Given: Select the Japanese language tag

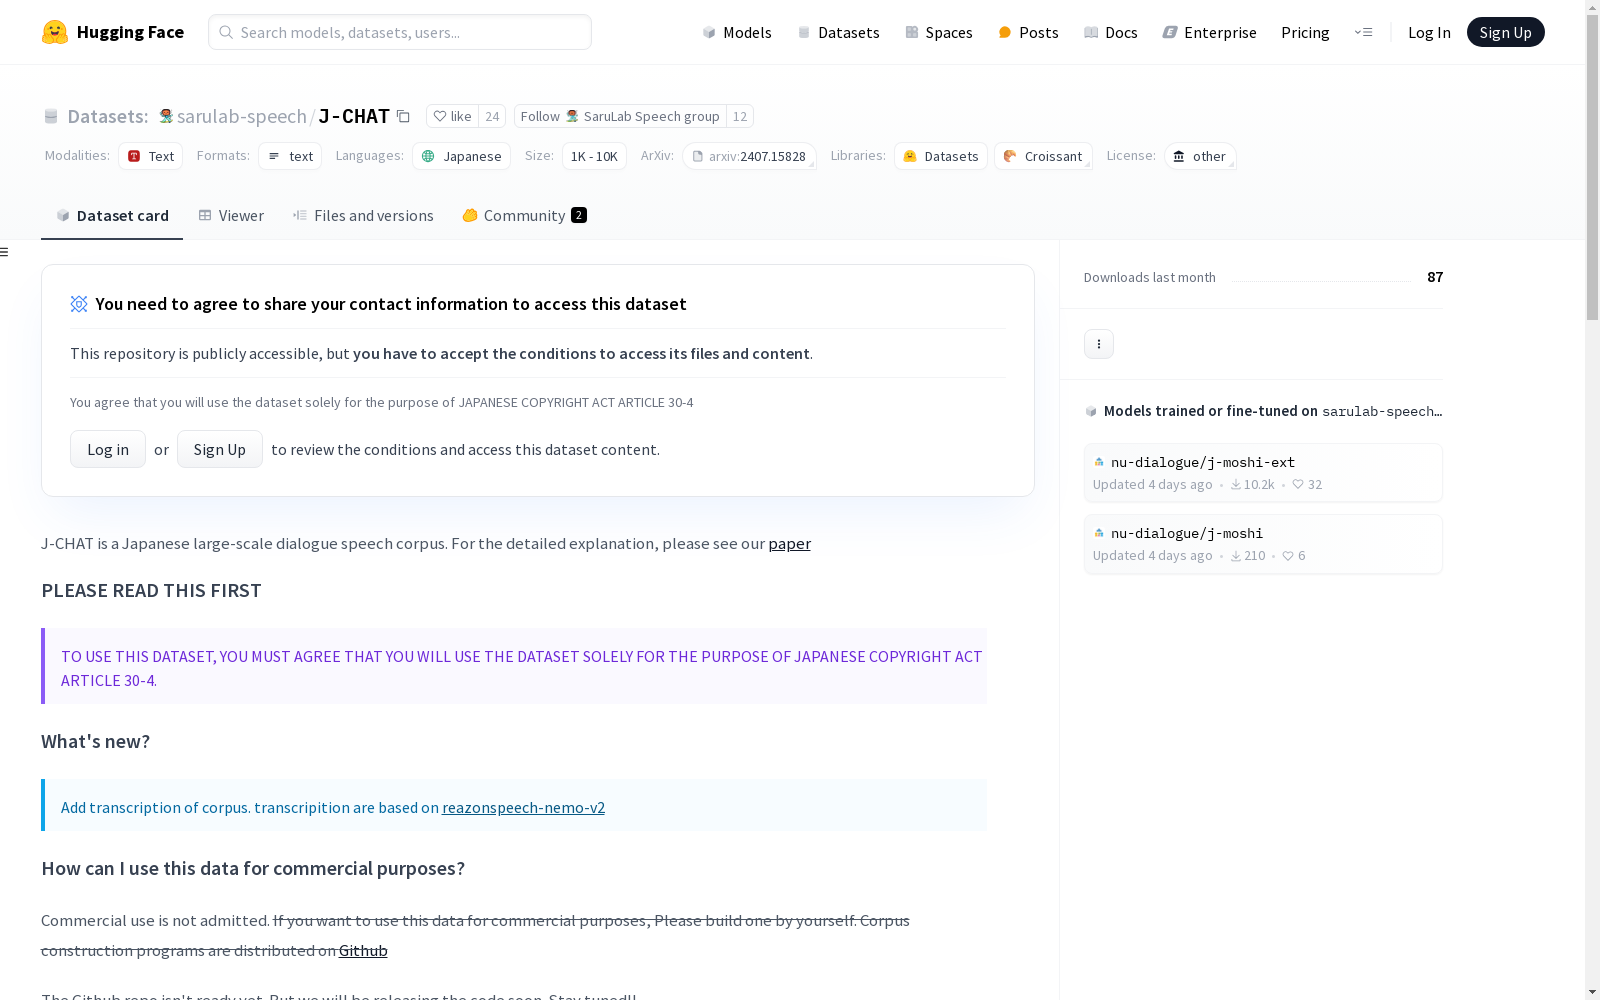Looking at the screenshot, I should point(461,156).
